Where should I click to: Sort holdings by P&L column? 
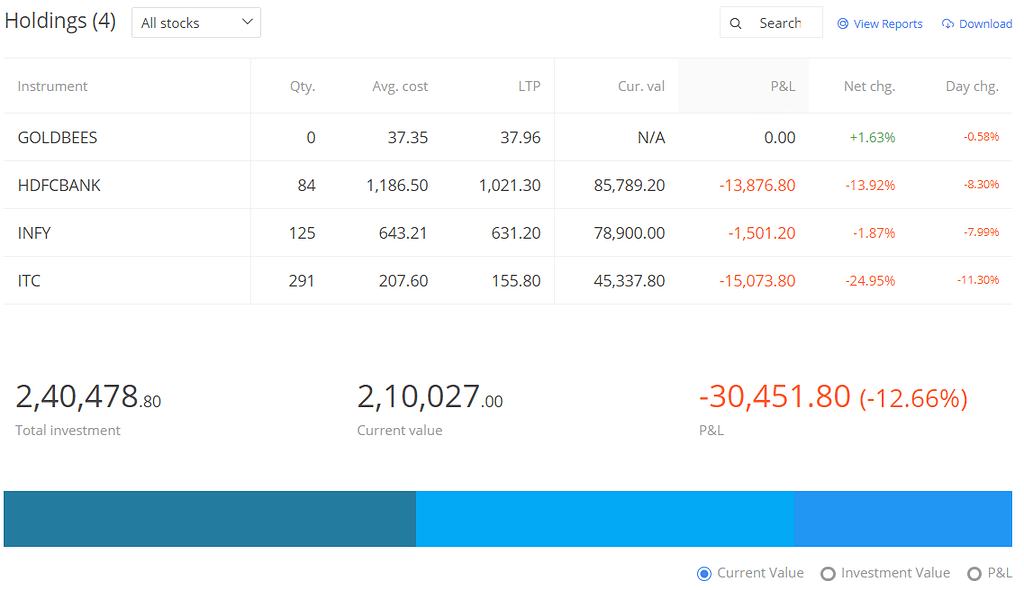click(x=782, y=86)
